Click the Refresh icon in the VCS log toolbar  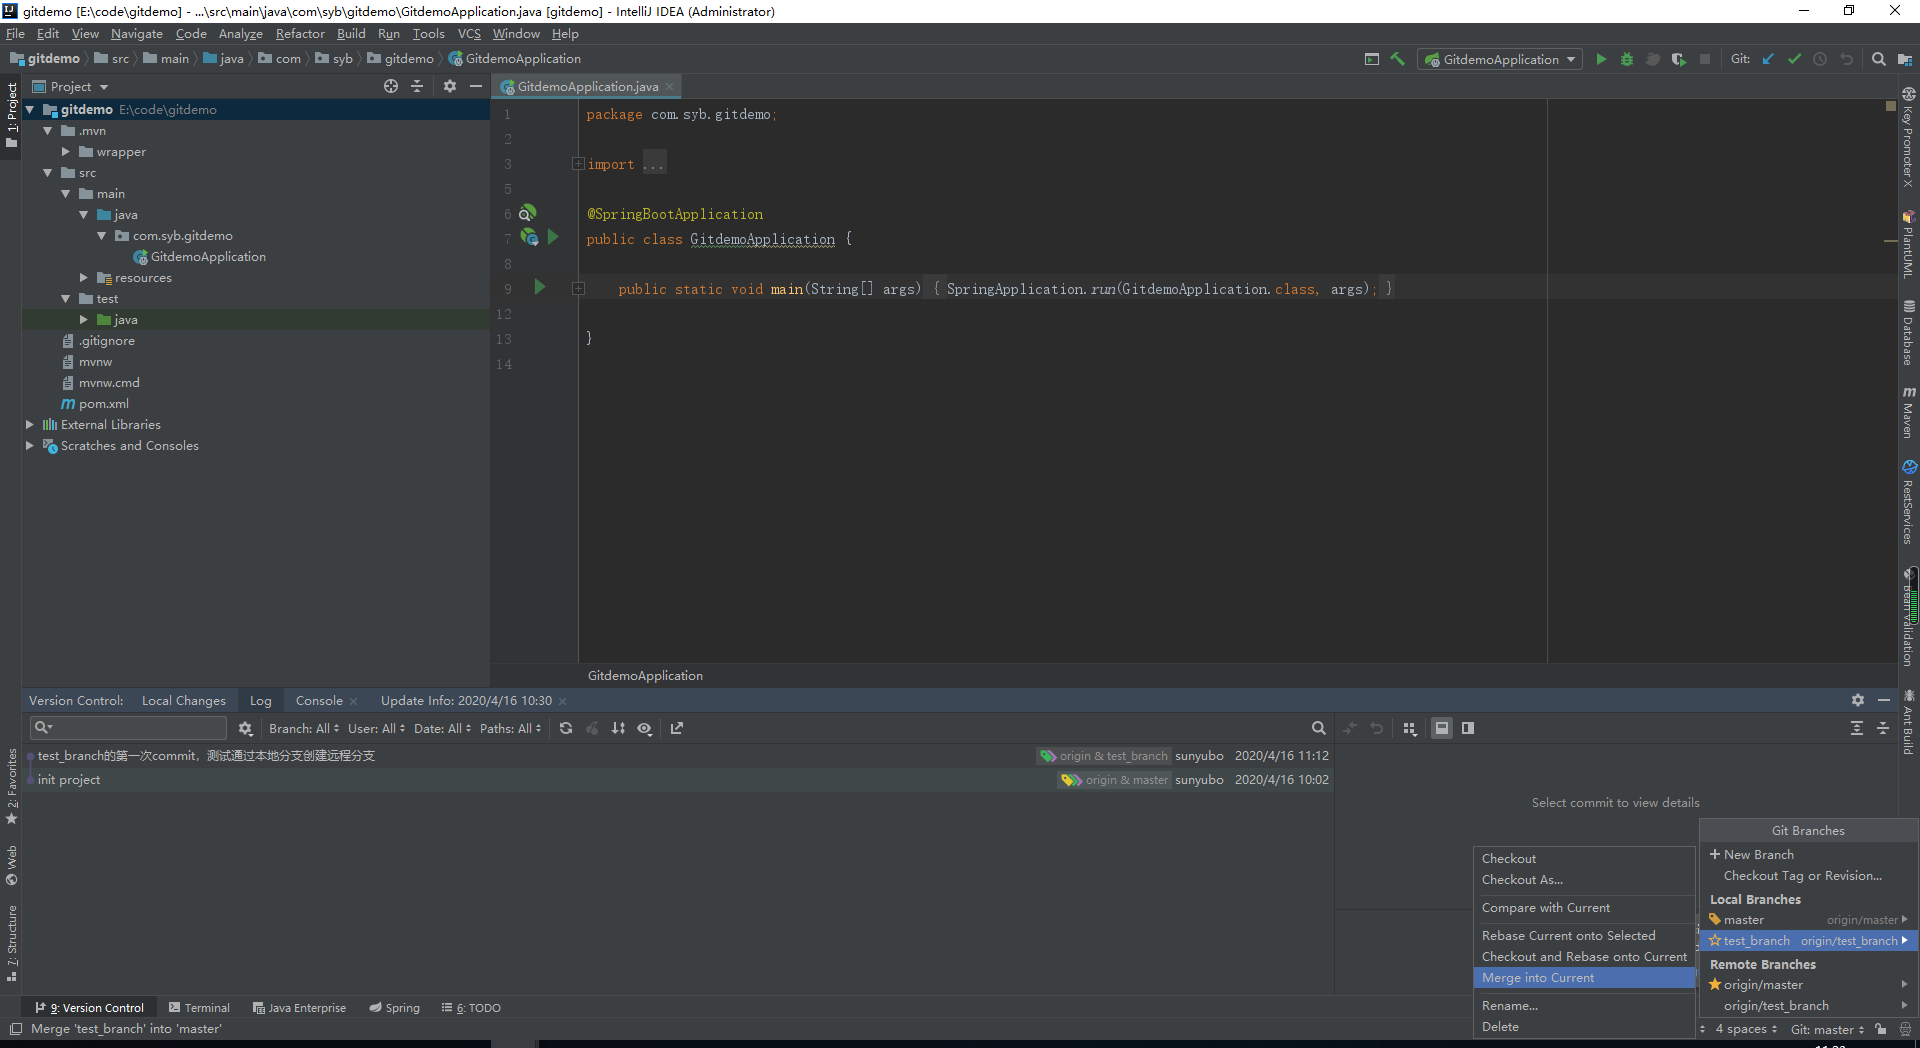point(566,728)
